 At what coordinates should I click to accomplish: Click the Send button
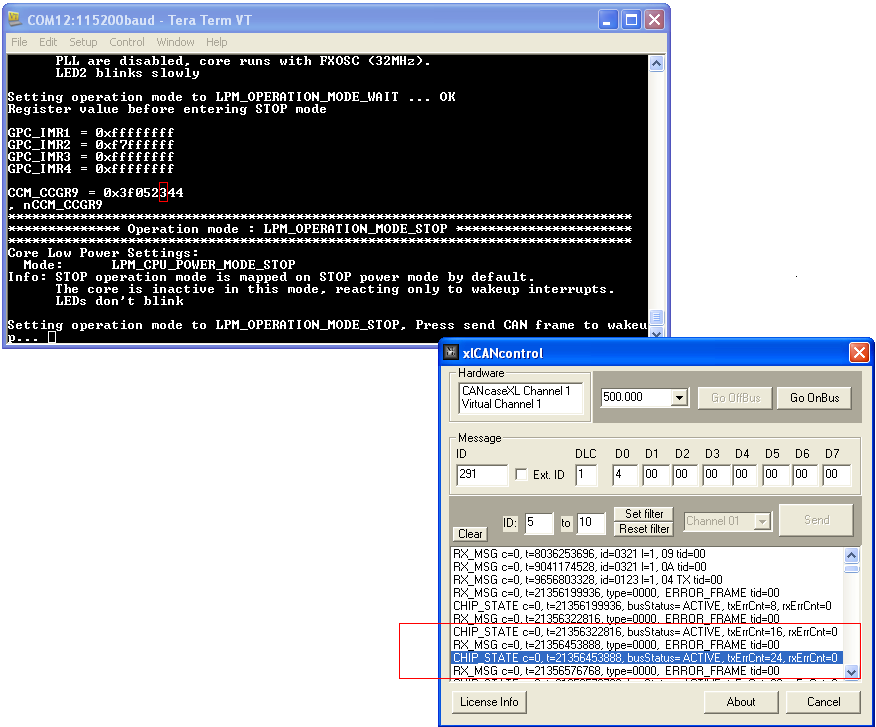[x=816, y=520]
